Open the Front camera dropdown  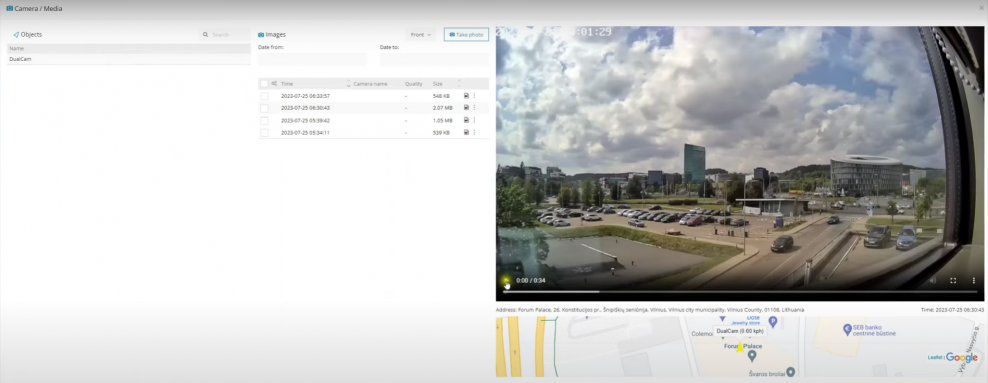click(x=420, y=35)
